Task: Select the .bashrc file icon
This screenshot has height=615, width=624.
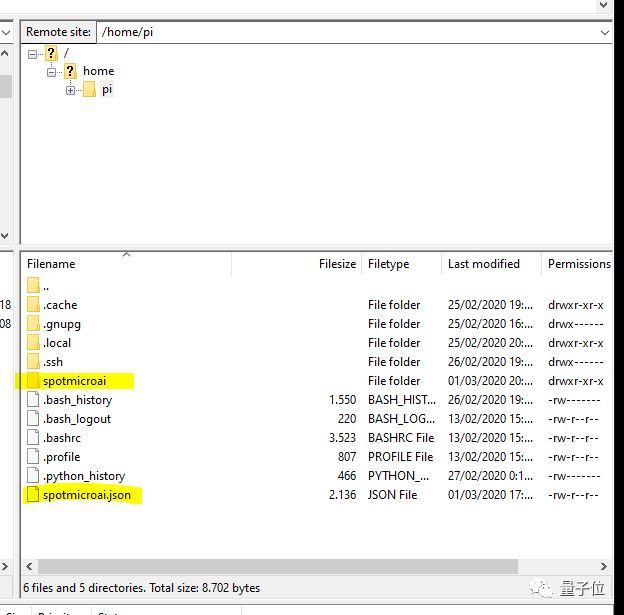Action: 33,438
